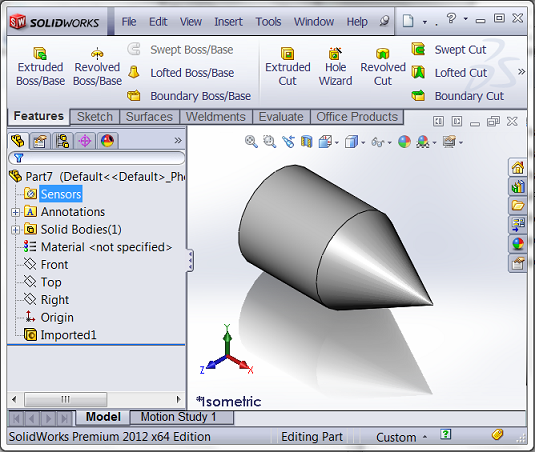The height and width of the screenshot is (452, 535).
Task: Open File Explorer in task pane
Action: [x=518, y=206]
